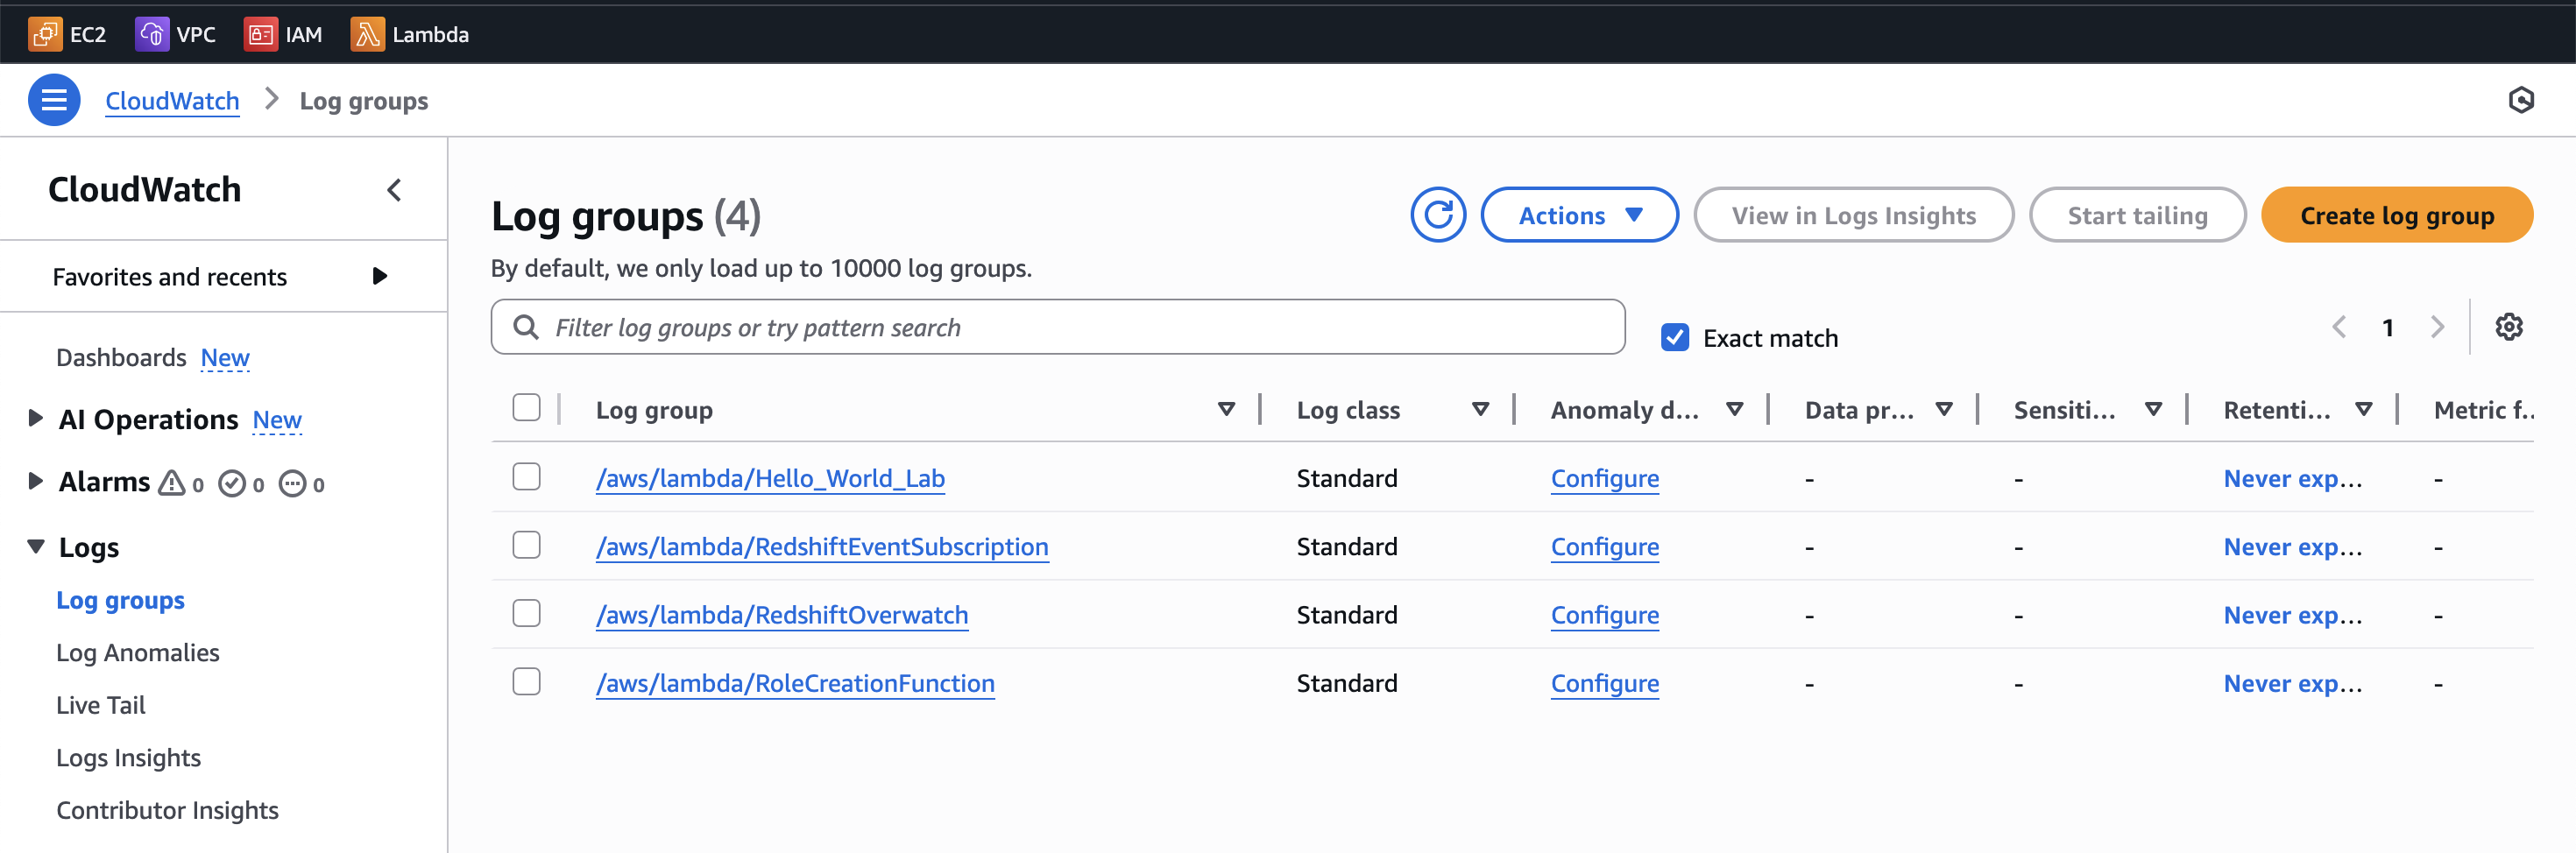The image size is (2576, 853).
Task: Expand Favorites and recents
Action: click(379, 276)
